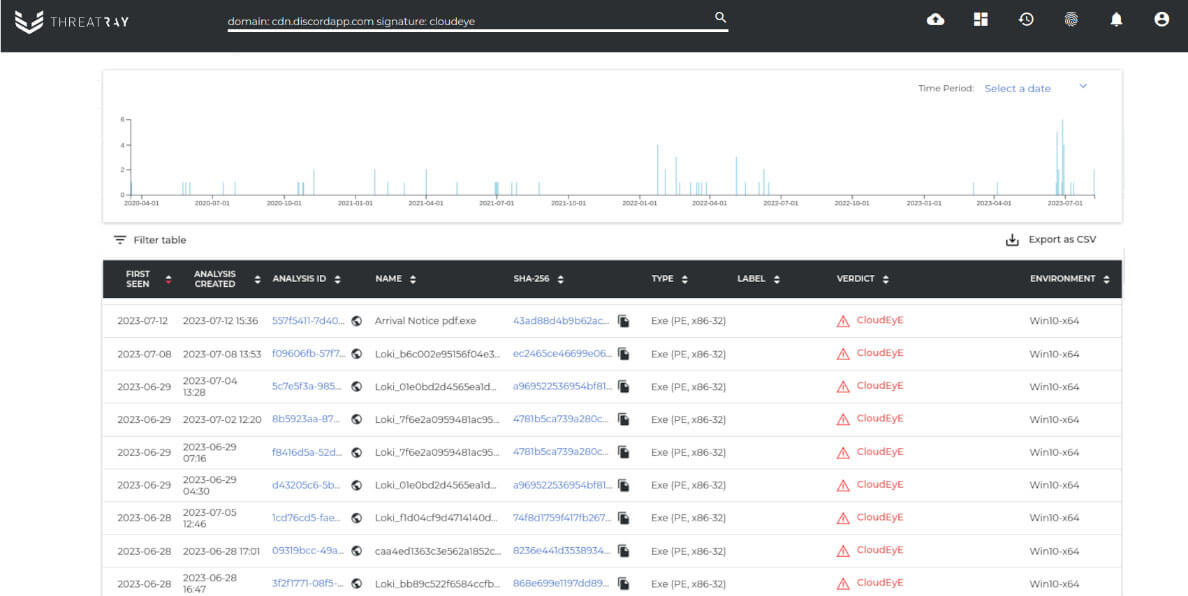
Task: Open Select a date picker
Action: (1018, 89)
